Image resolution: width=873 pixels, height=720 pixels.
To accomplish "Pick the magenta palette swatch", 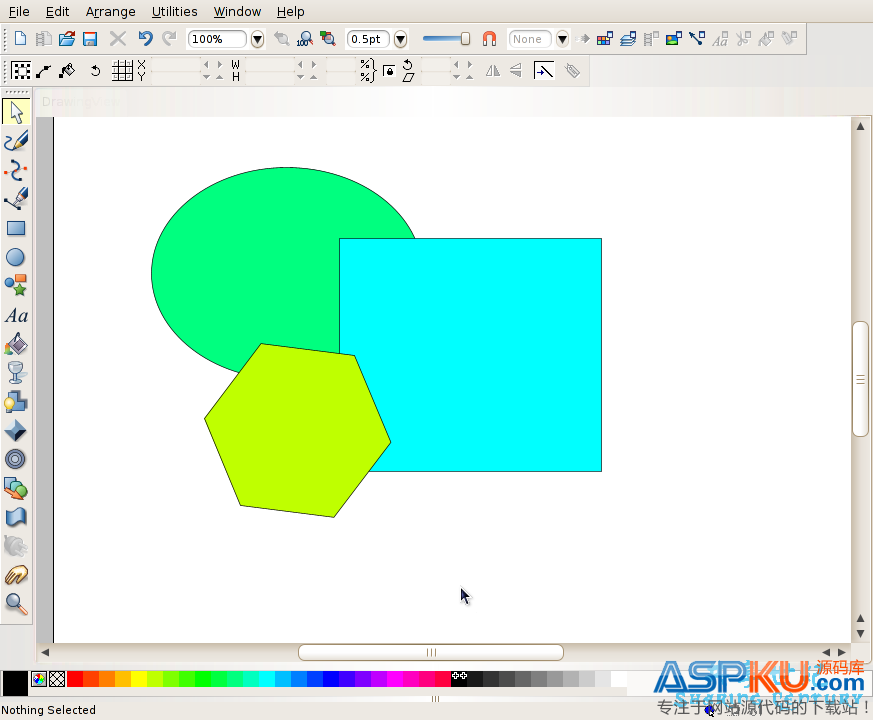I will 395,679.
